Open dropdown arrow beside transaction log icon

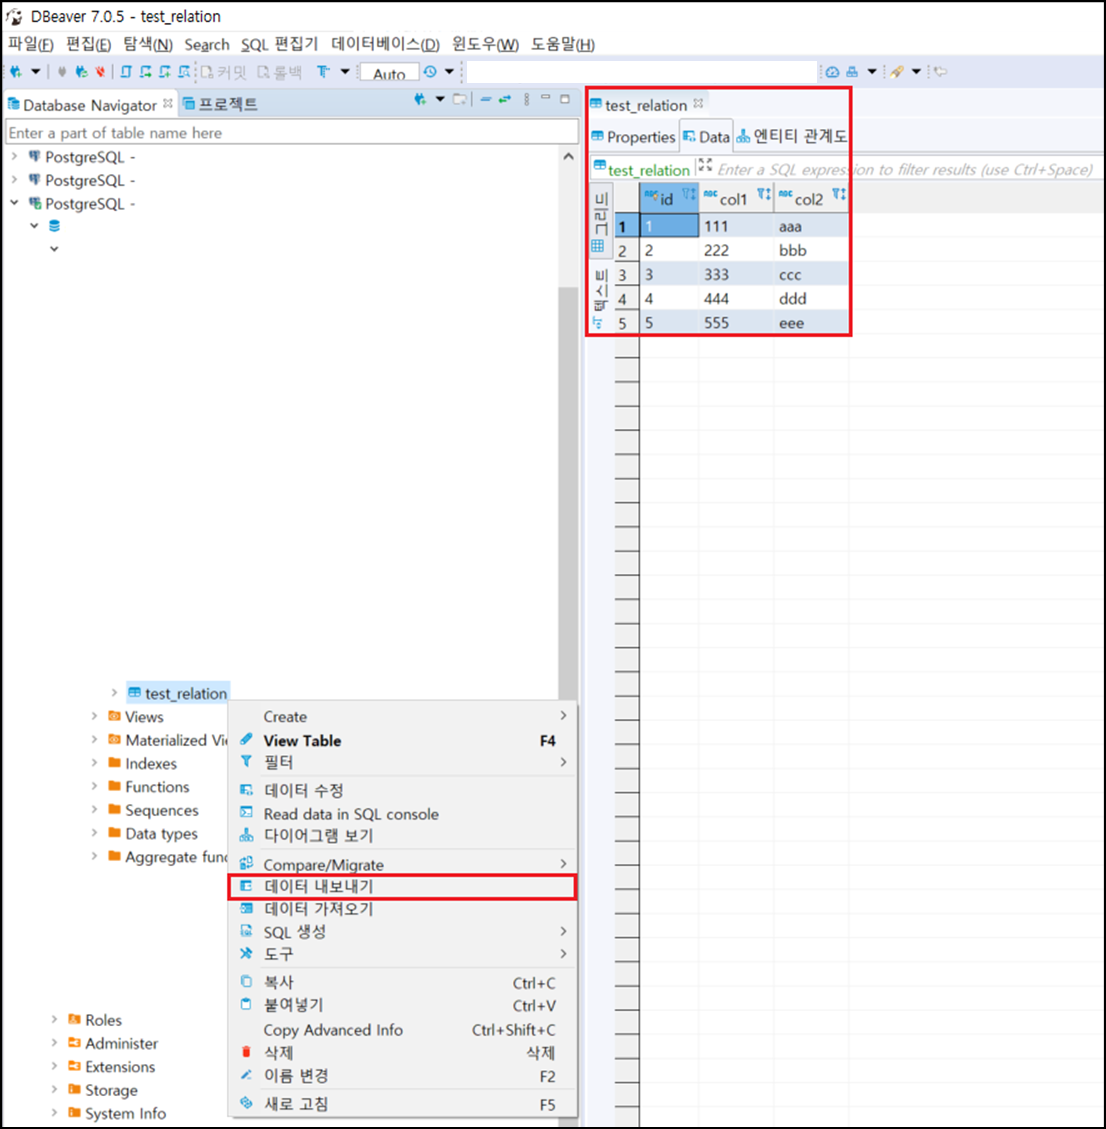[x=449, y=71]
